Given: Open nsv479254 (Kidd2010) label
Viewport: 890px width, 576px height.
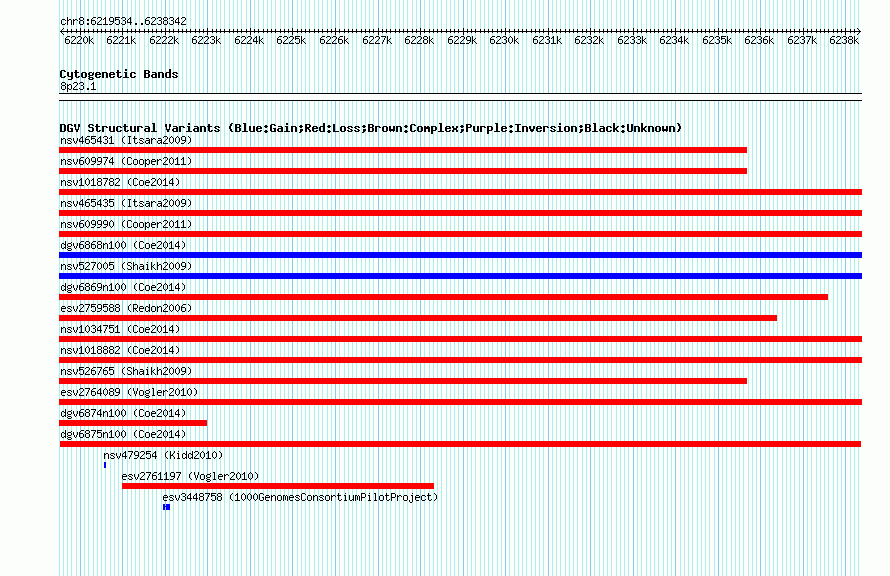Looking at the screenshot, I should [163, 455].
